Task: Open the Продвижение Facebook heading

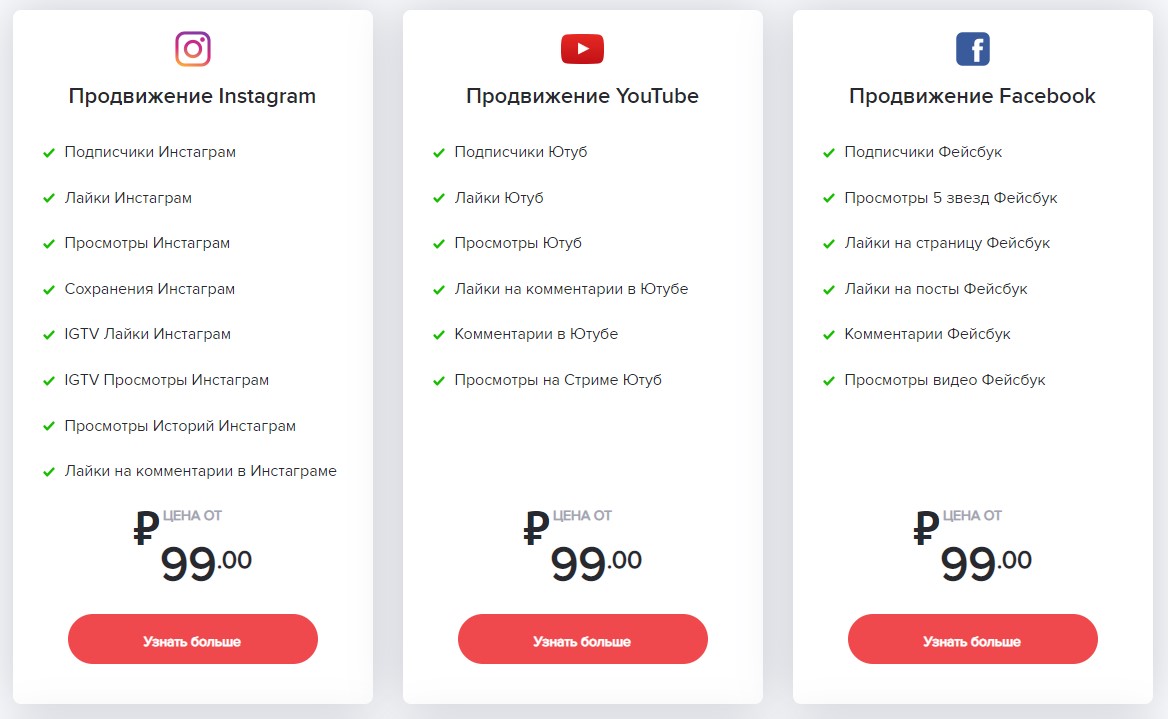Action: pos(972,96)
